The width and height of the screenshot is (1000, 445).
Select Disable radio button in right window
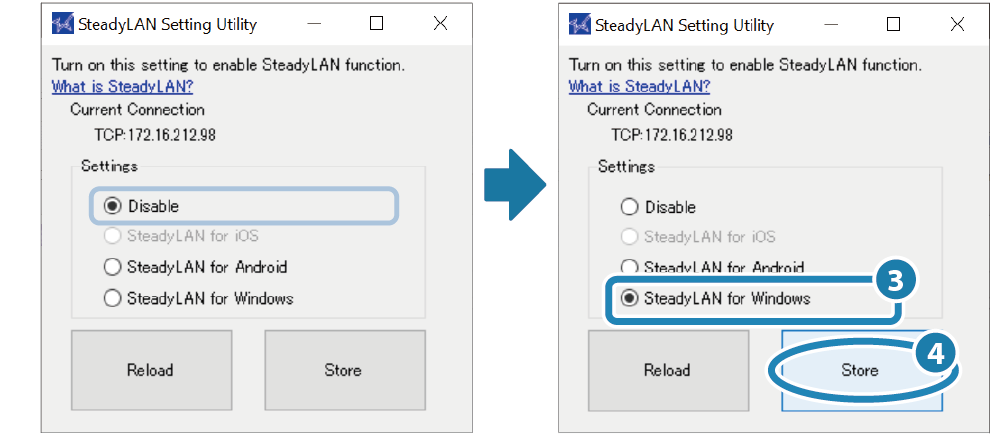click(x=629, y=207)
